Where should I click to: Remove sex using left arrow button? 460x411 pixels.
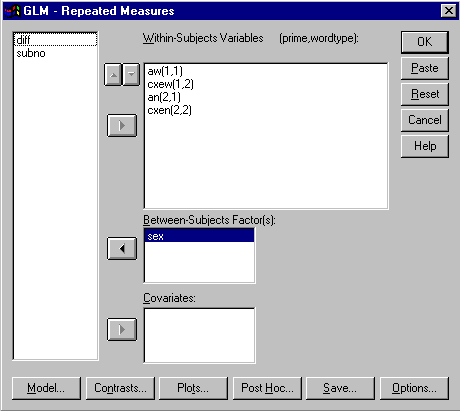[122, 248]
